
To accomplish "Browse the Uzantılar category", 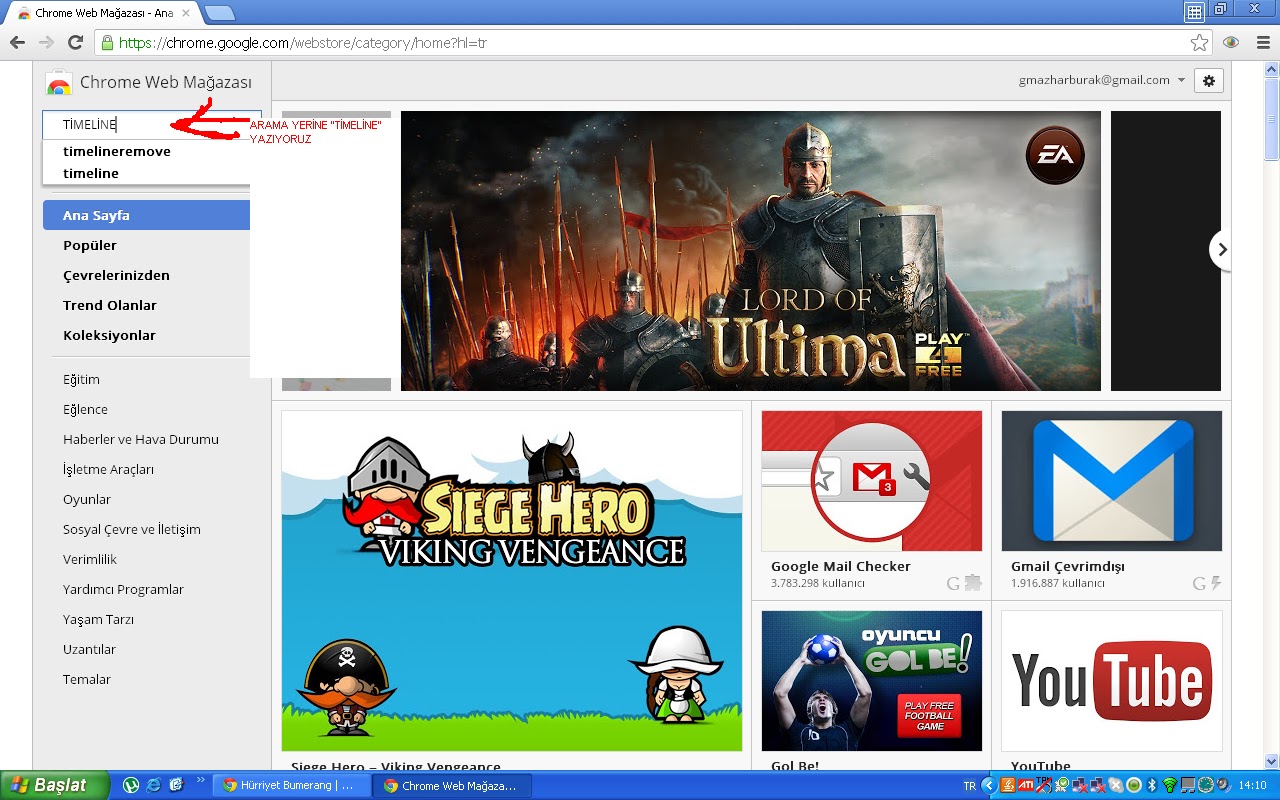I will (x=89, y=649).
